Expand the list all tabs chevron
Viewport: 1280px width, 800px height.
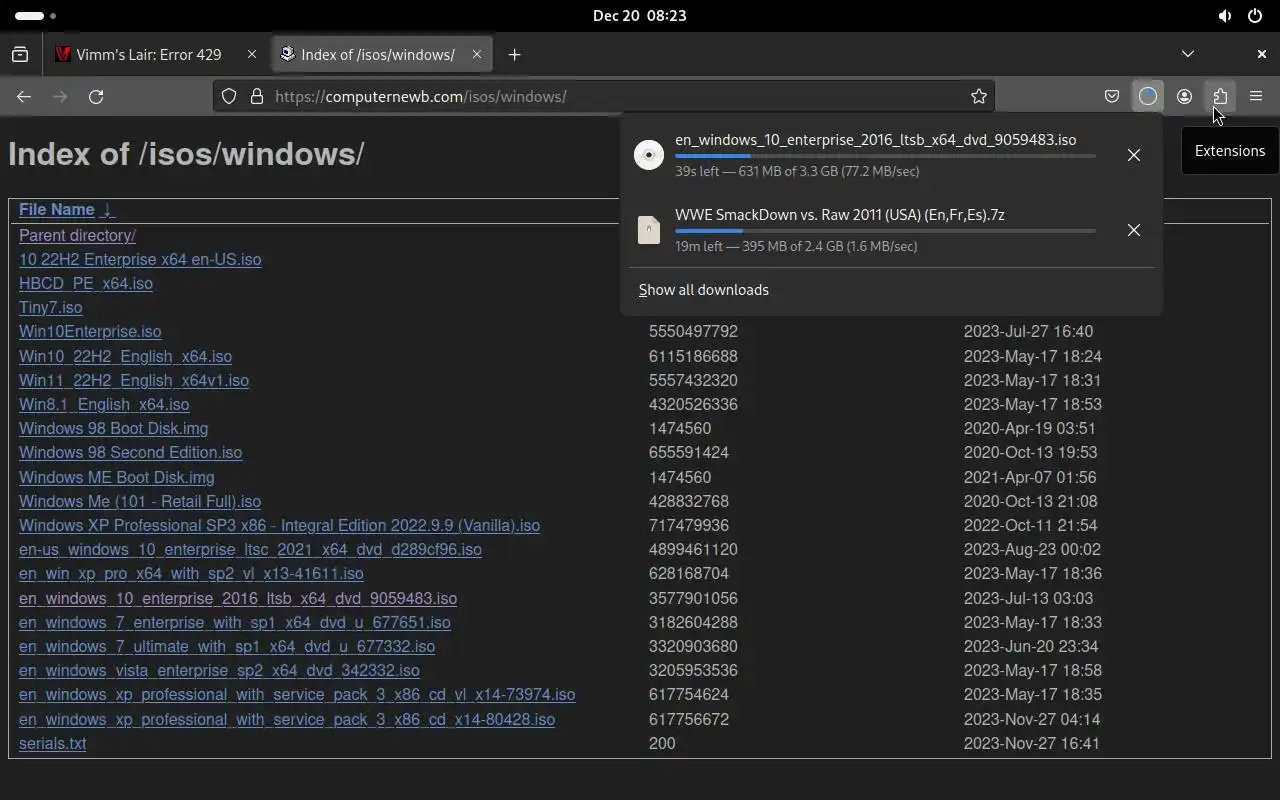[x=1188, y=54]
